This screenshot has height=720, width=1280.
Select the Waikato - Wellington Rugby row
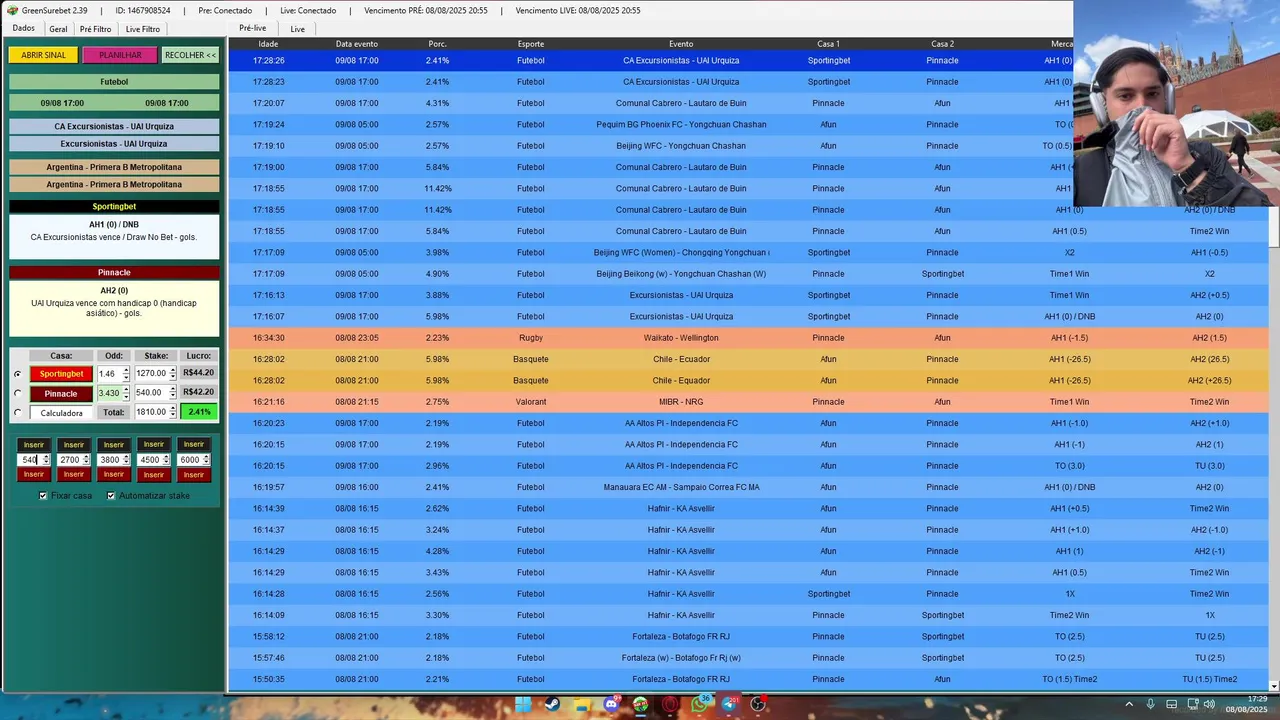[x=748, y=338]
